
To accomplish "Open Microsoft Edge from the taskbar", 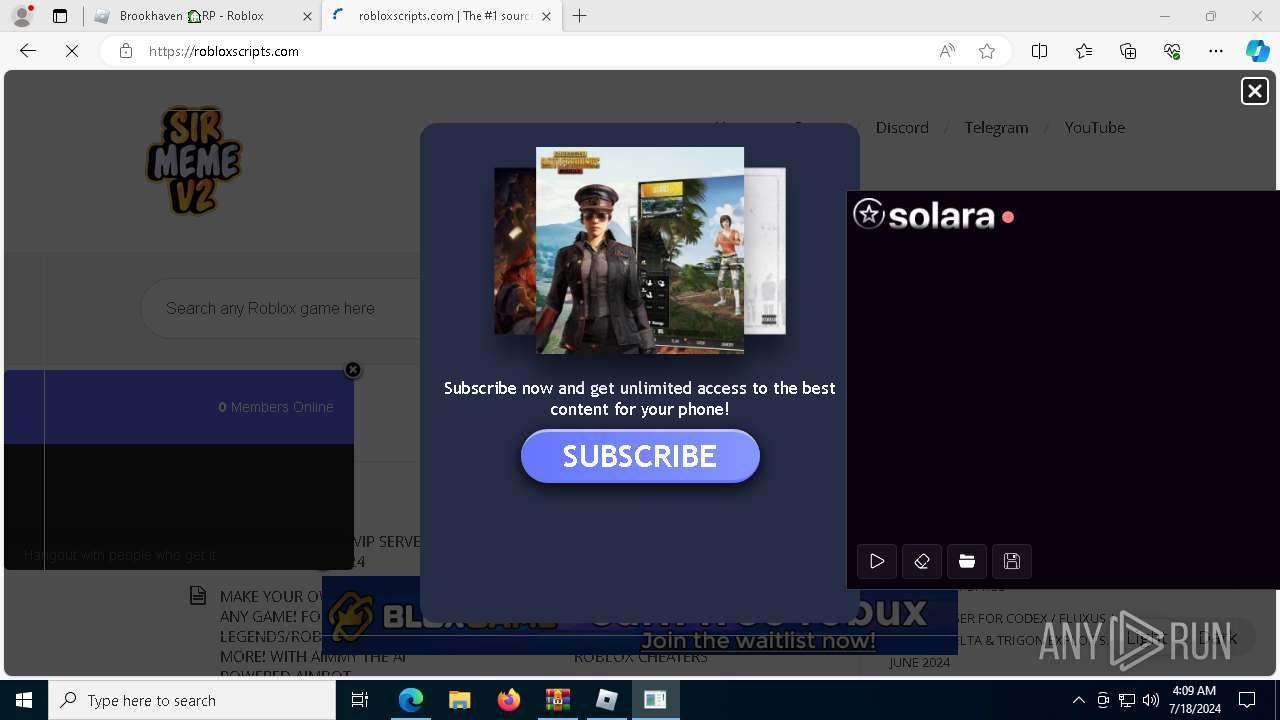I will coord(411,700).
